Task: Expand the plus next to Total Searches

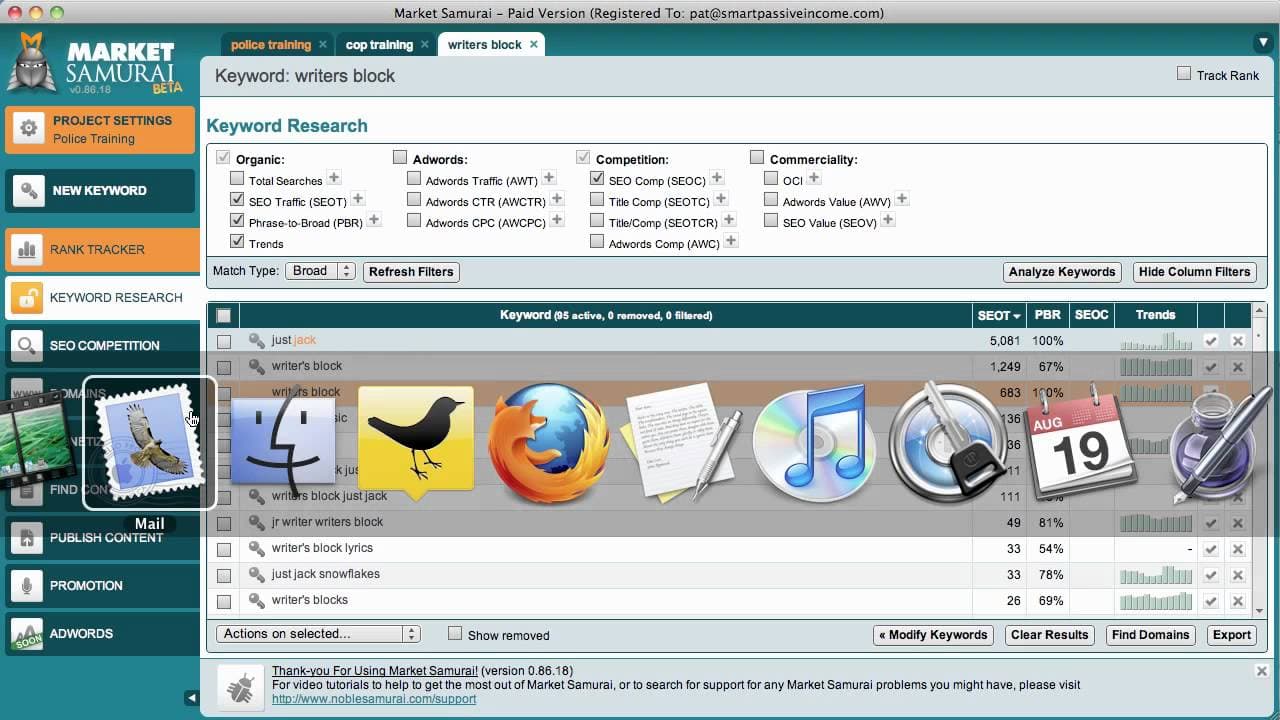Action: (x=334, y=178)
